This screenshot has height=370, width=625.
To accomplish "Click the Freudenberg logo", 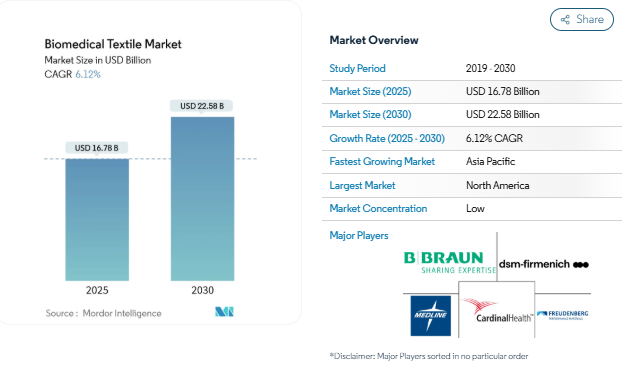I will pos(562,315).
